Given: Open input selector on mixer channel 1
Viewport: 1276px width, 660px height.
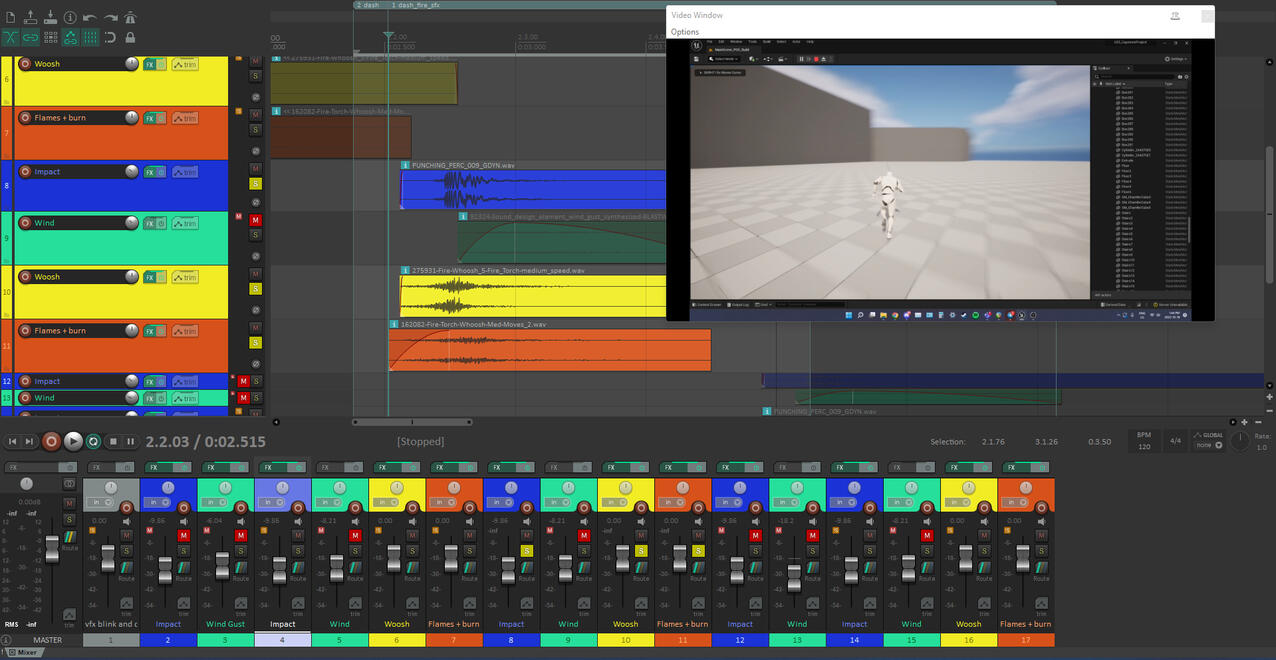Looking at the screenshot, I should pyautogui.click(x=101, y=502).
